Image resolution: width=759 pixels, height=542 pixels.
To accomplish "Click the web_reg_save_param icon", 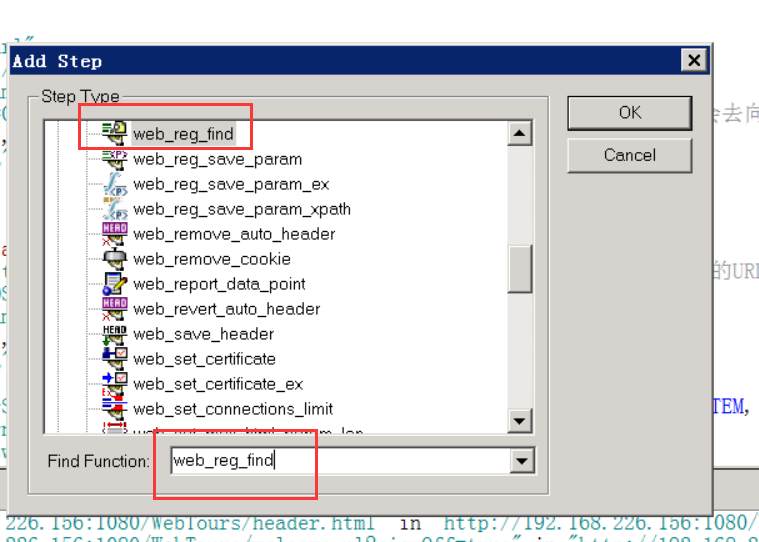I will (115, 159).
